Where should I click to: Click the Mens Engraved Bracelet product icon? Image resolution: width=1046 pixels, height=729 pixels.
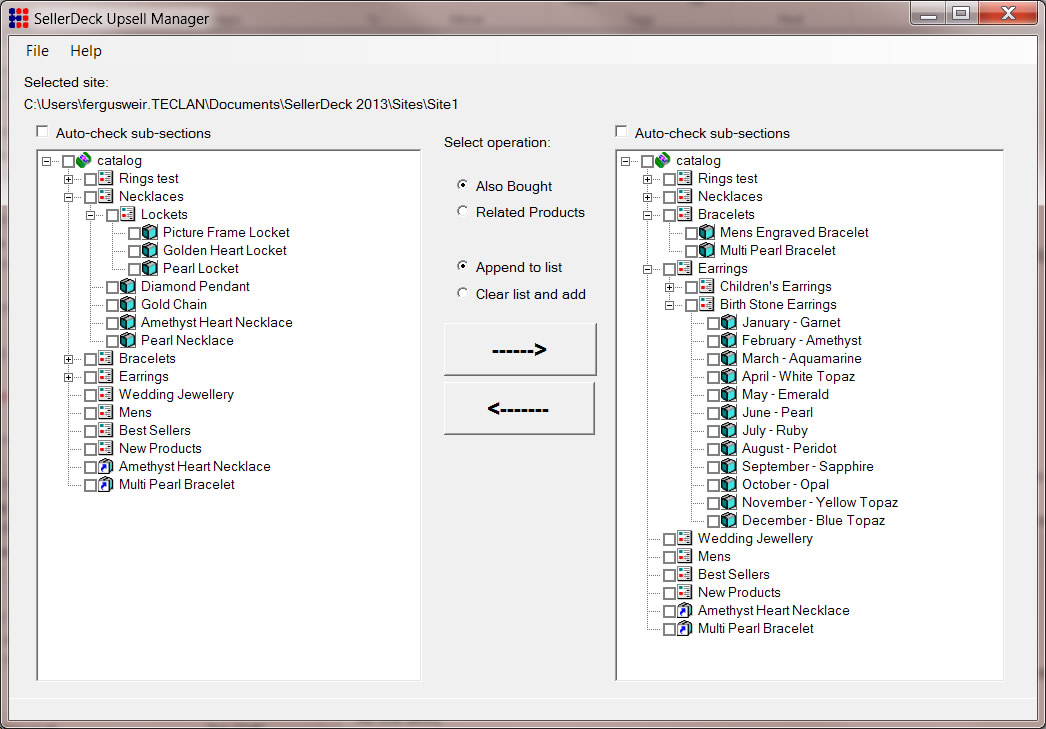pos(707,233)
